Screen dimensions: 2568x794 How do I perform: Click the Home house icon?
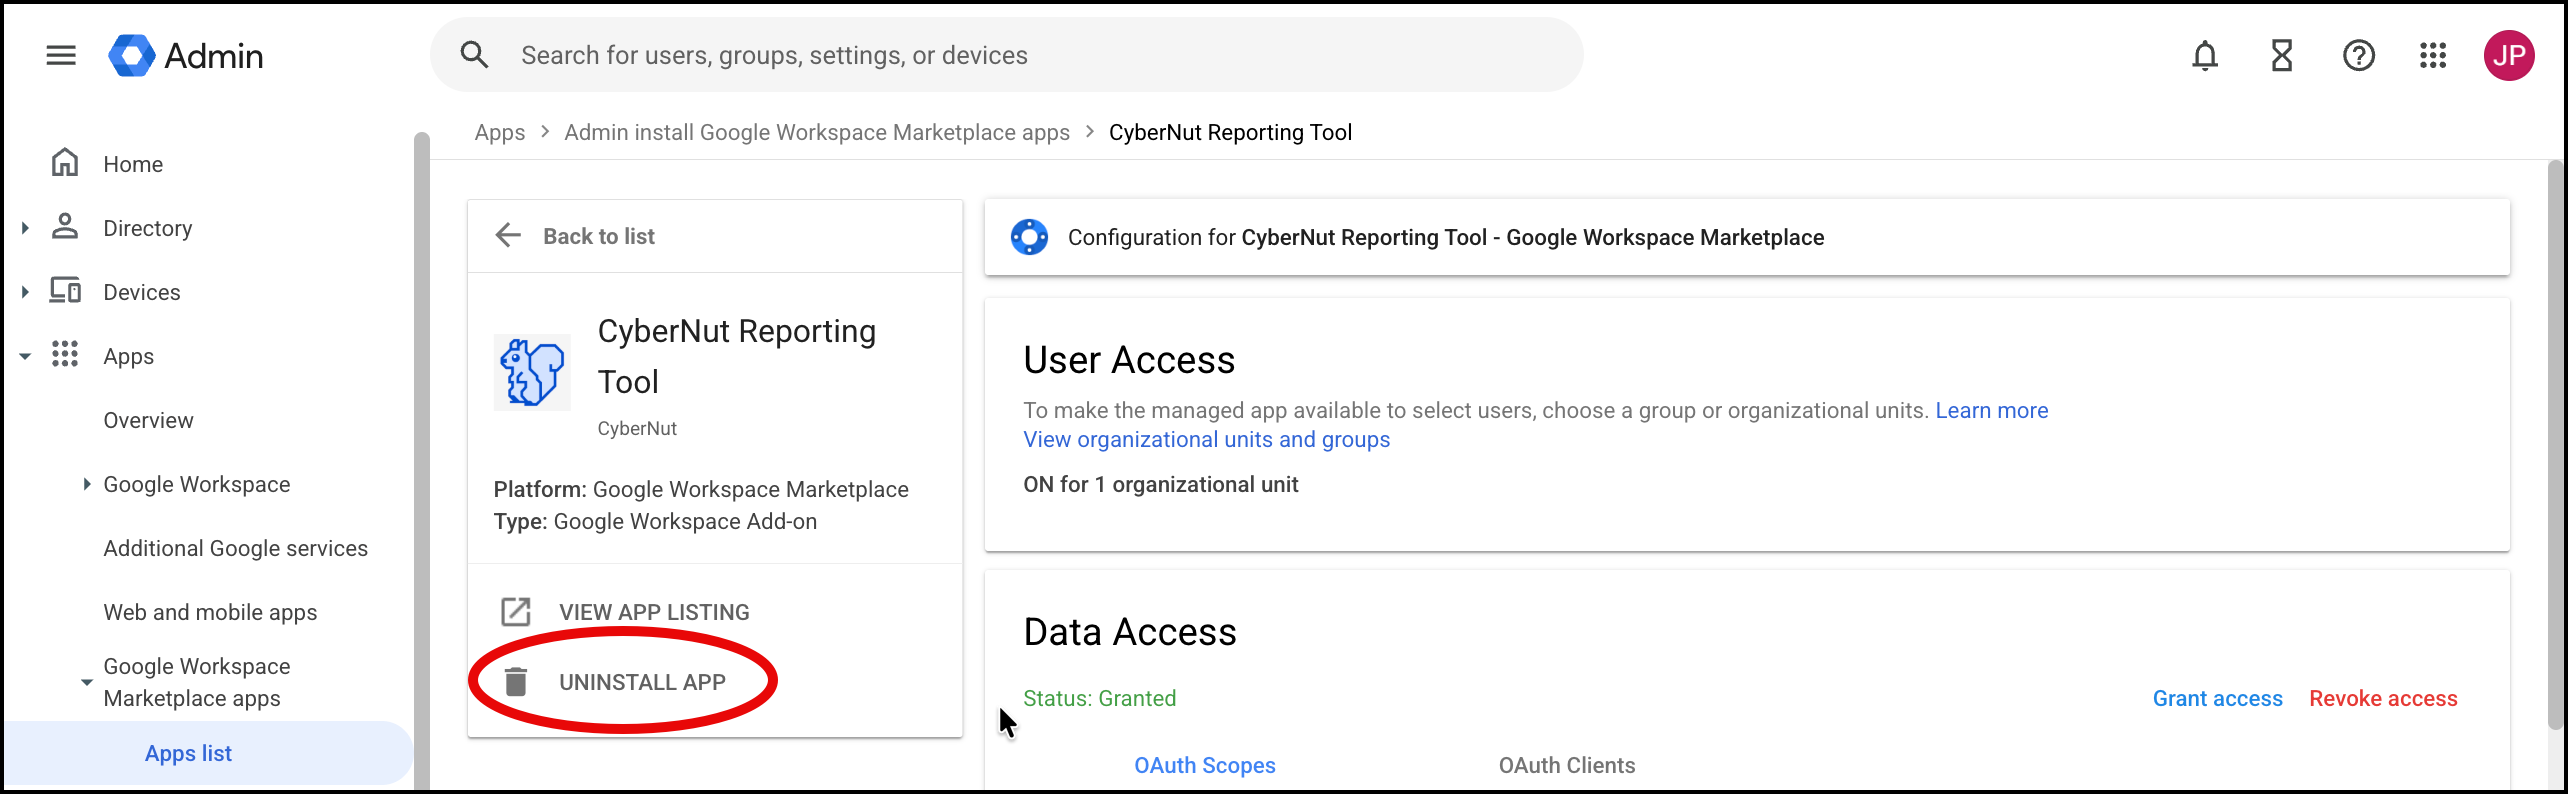coord(65,162)
